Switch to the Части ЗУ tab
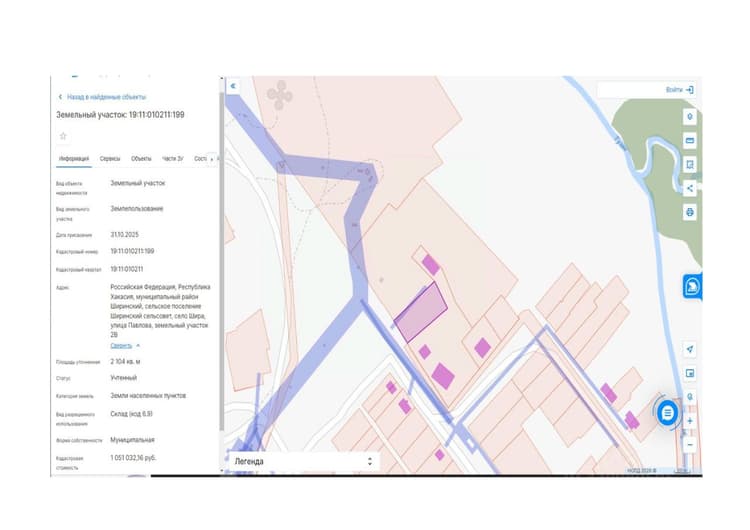The width and height of the screenshot is (750, 530). [x=173, y=159]
